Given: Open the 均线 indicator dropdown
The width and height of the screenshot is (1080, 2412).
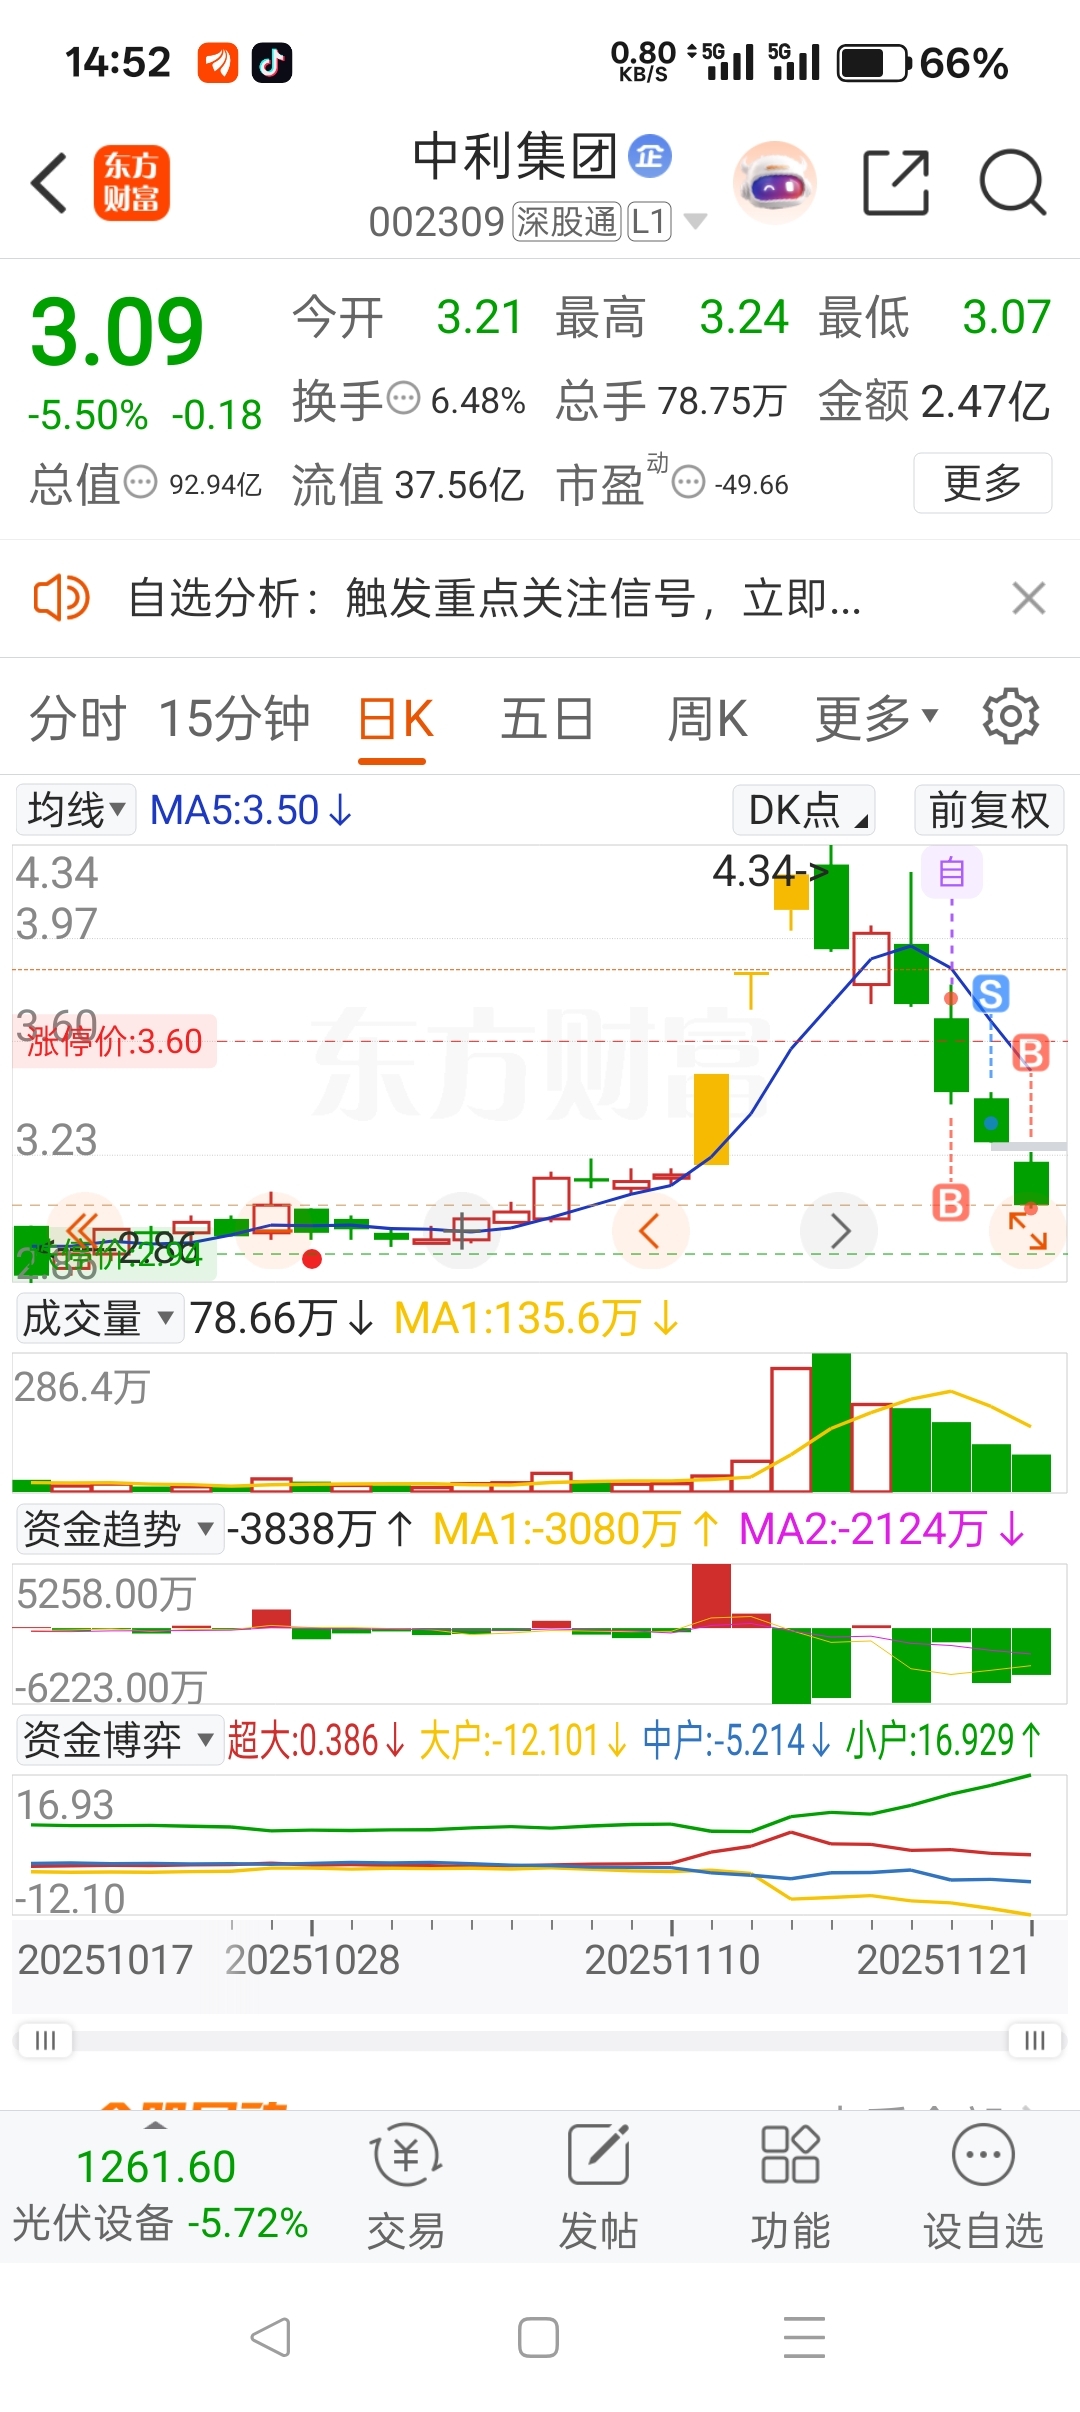Looking at the screenshot, I should tap(76, 810).
